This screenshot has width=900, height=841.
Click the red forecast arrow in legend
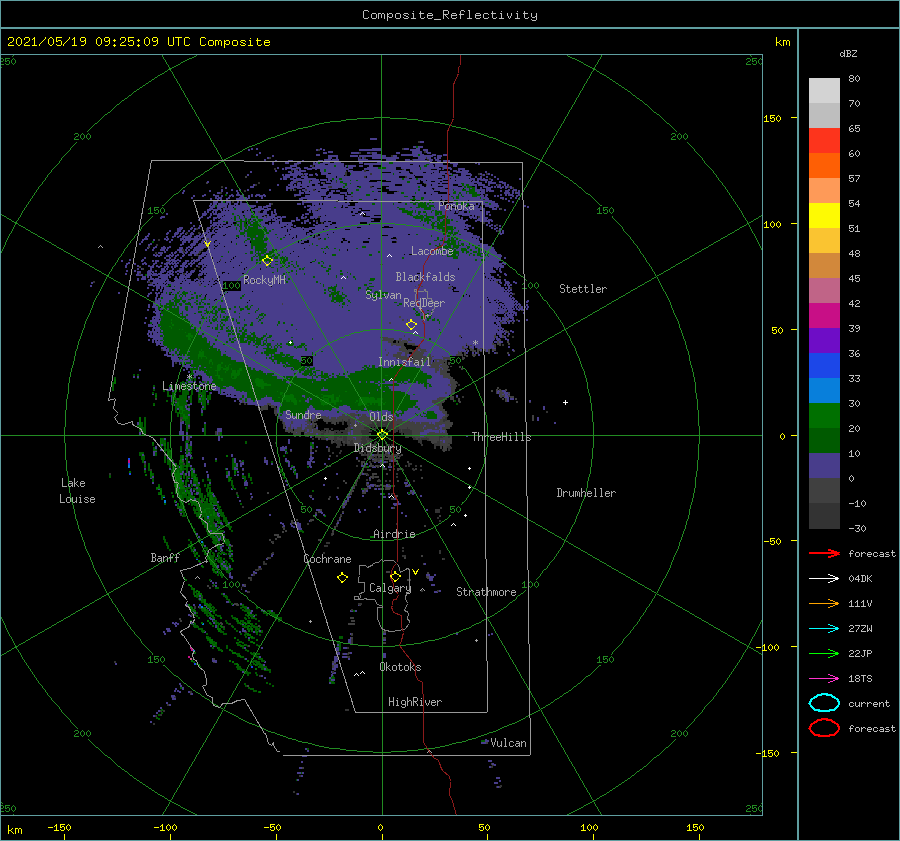pos(824,553)
